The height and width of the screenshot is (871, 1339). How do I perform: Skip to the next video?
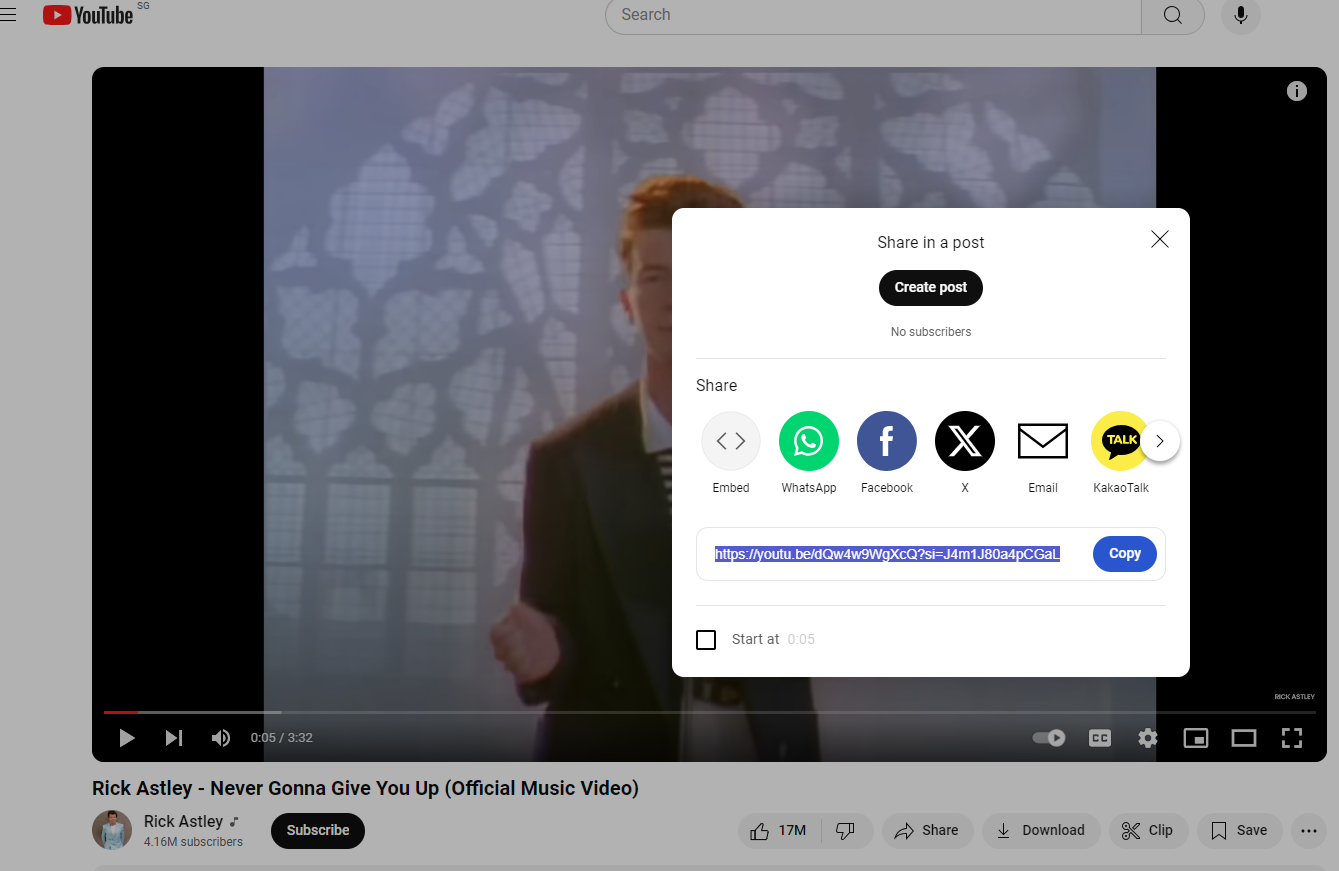pyautogui.click(x=174, y=738)
